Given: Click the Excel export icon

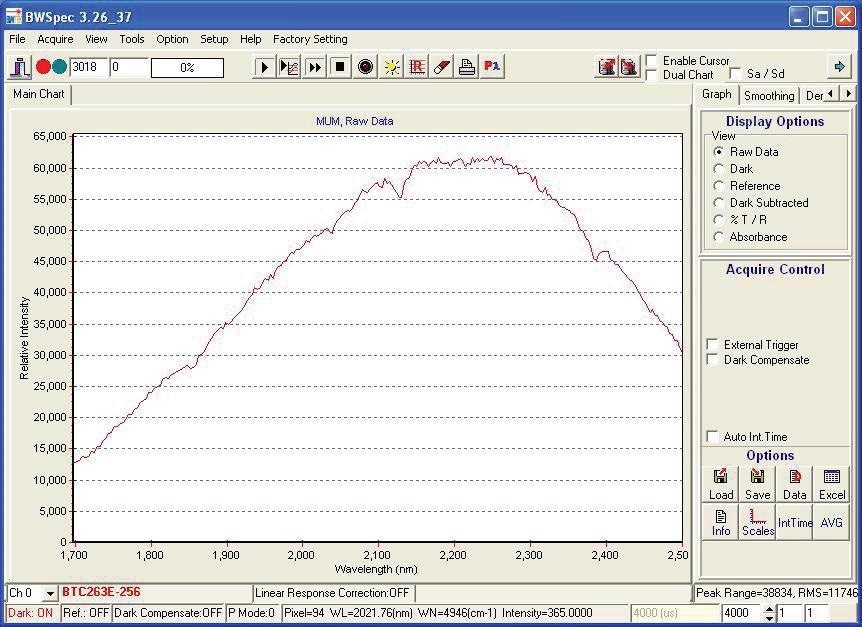Looking at the screenshot, I should coord(831,484).
